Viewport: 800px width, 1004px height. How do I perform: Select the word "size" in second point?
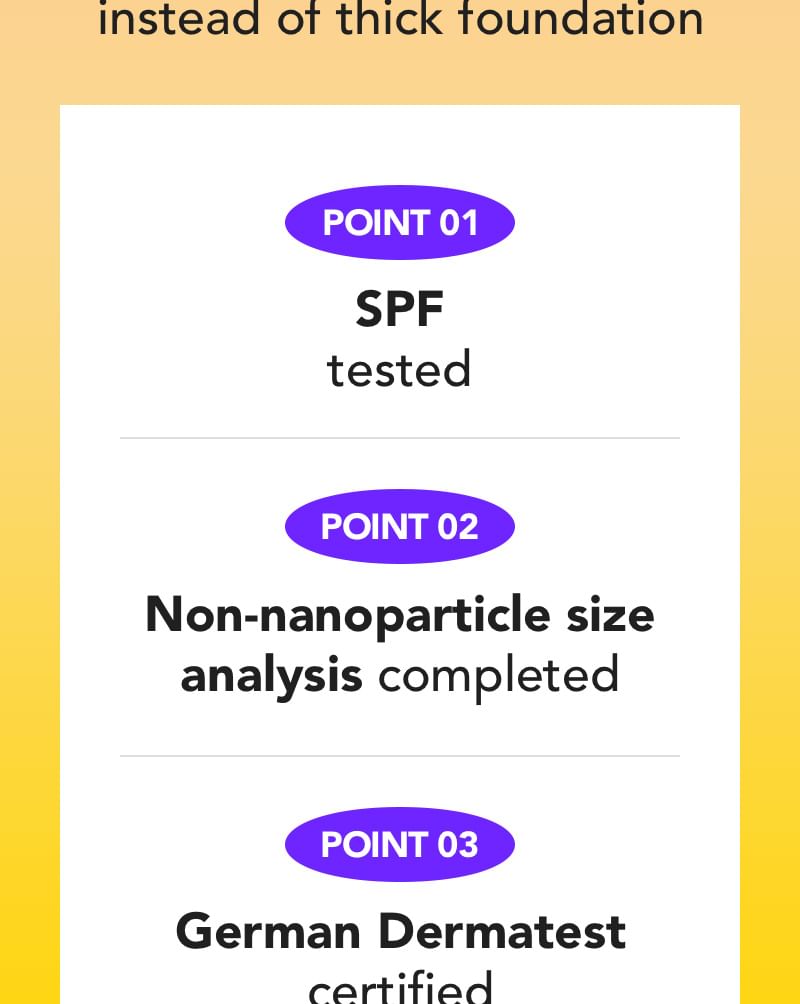pyautogui.click(x=610, y=614)
